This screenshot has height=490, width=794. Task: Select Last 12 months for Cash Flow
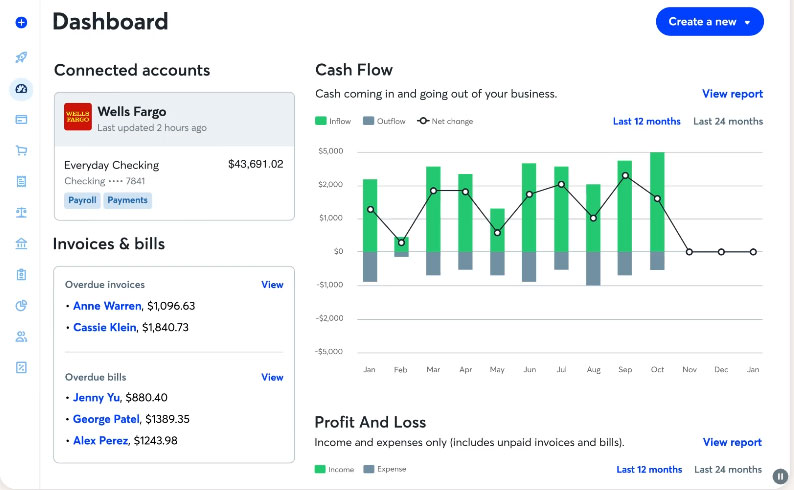(x=646, y=122)
